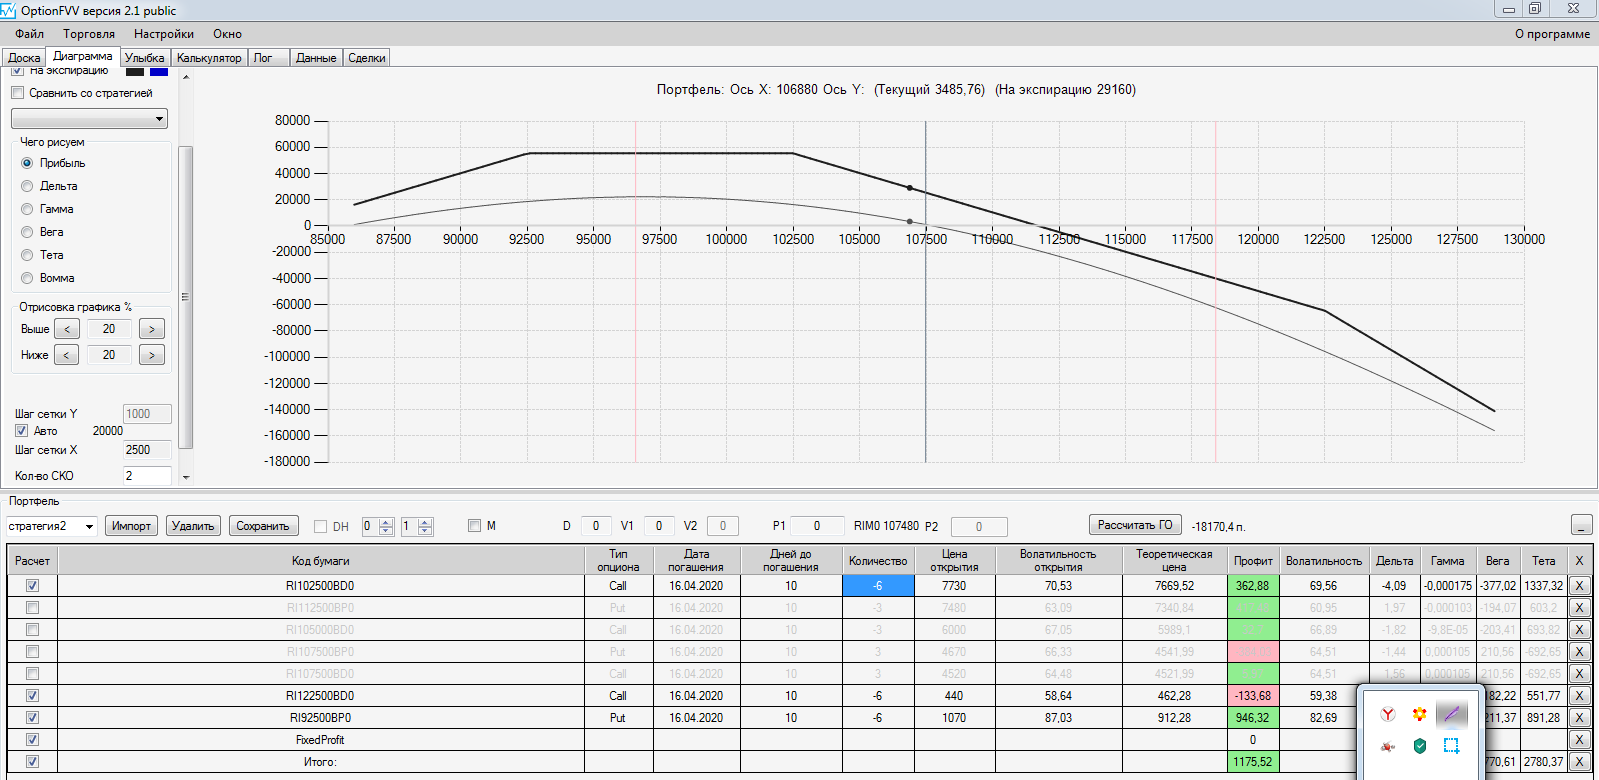The height and width of the screenshot is (780, 1599).
Task: Enable Сравнить со стратегией checkbox
Action: click(x=17, y=93)
